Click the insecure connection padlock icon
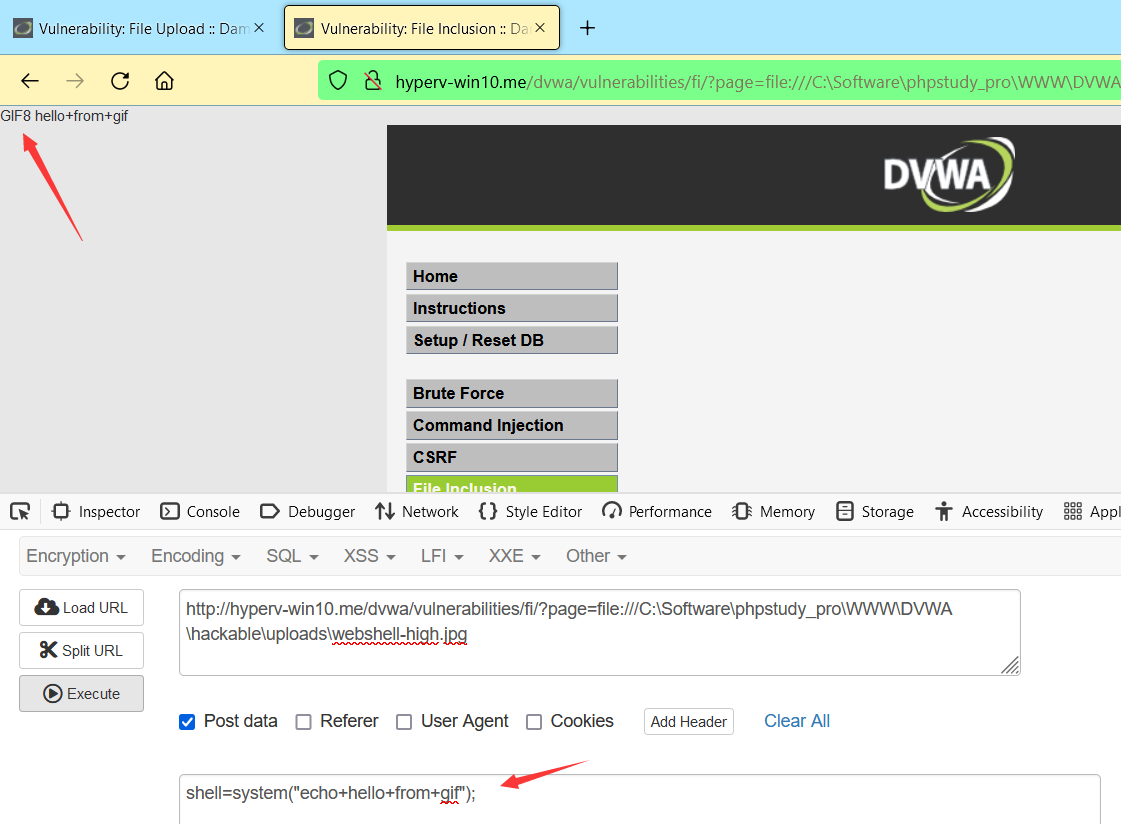 [372, 81]
